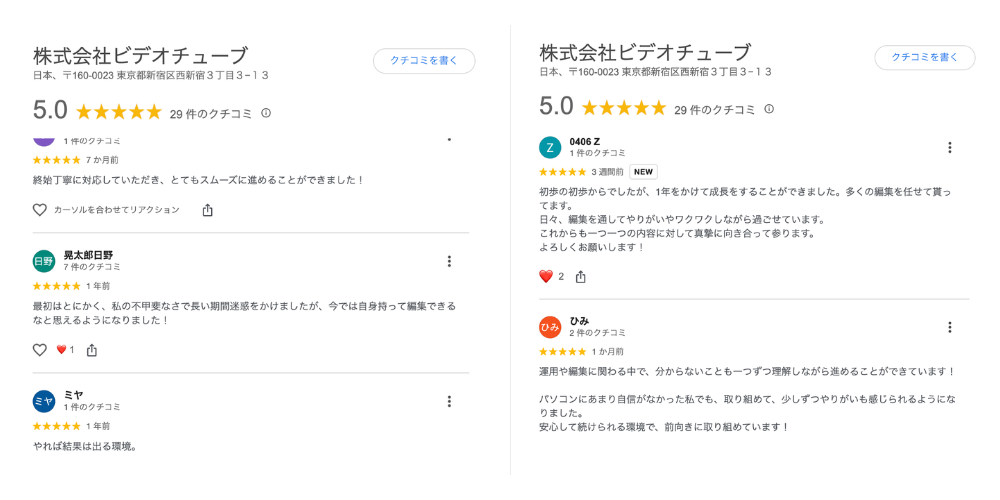
Task: Click the 晃太郎日野 reviewer name
Action: pyautogui.click(x=89, y=255)
